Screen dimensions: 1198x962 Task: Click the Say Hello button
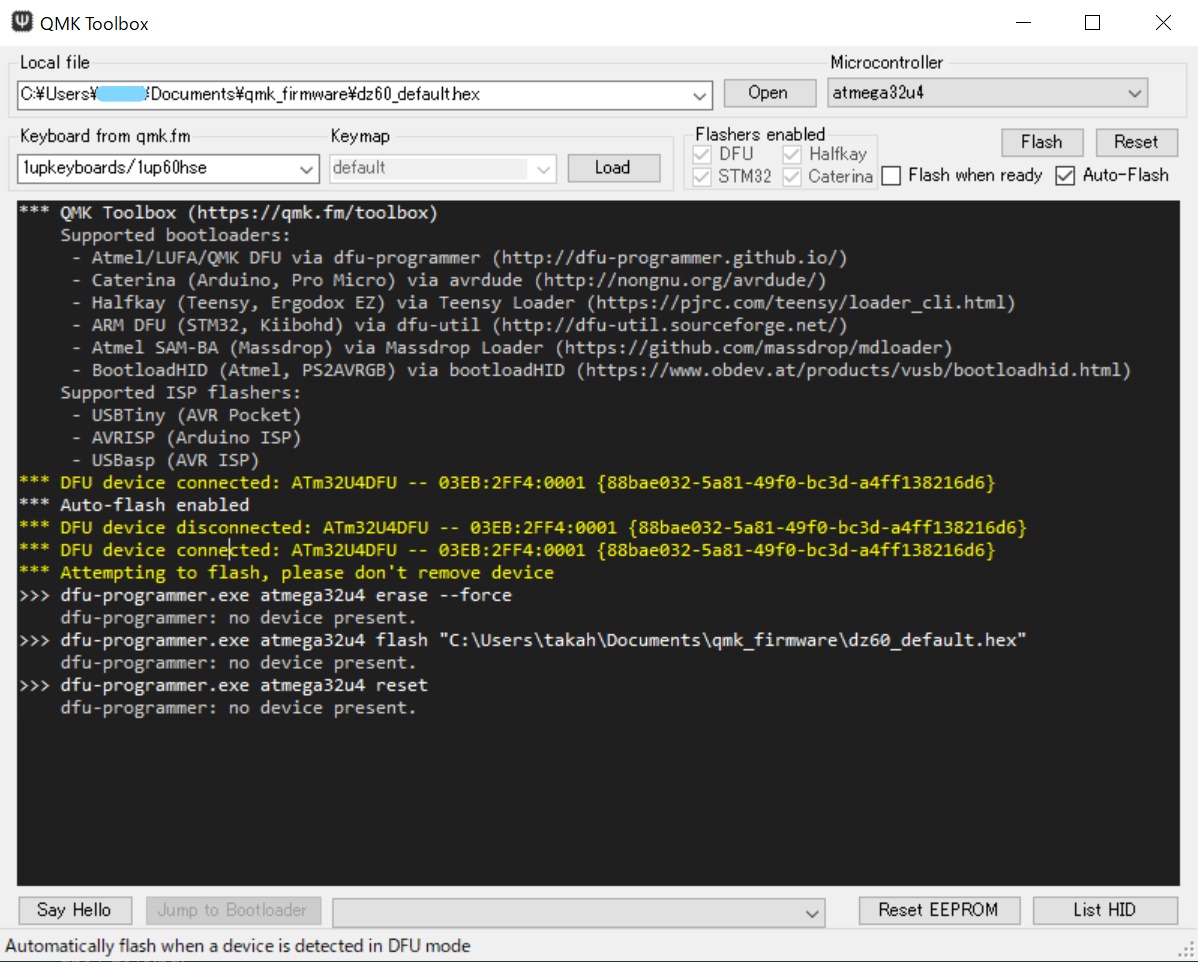[x=75, y=910]
